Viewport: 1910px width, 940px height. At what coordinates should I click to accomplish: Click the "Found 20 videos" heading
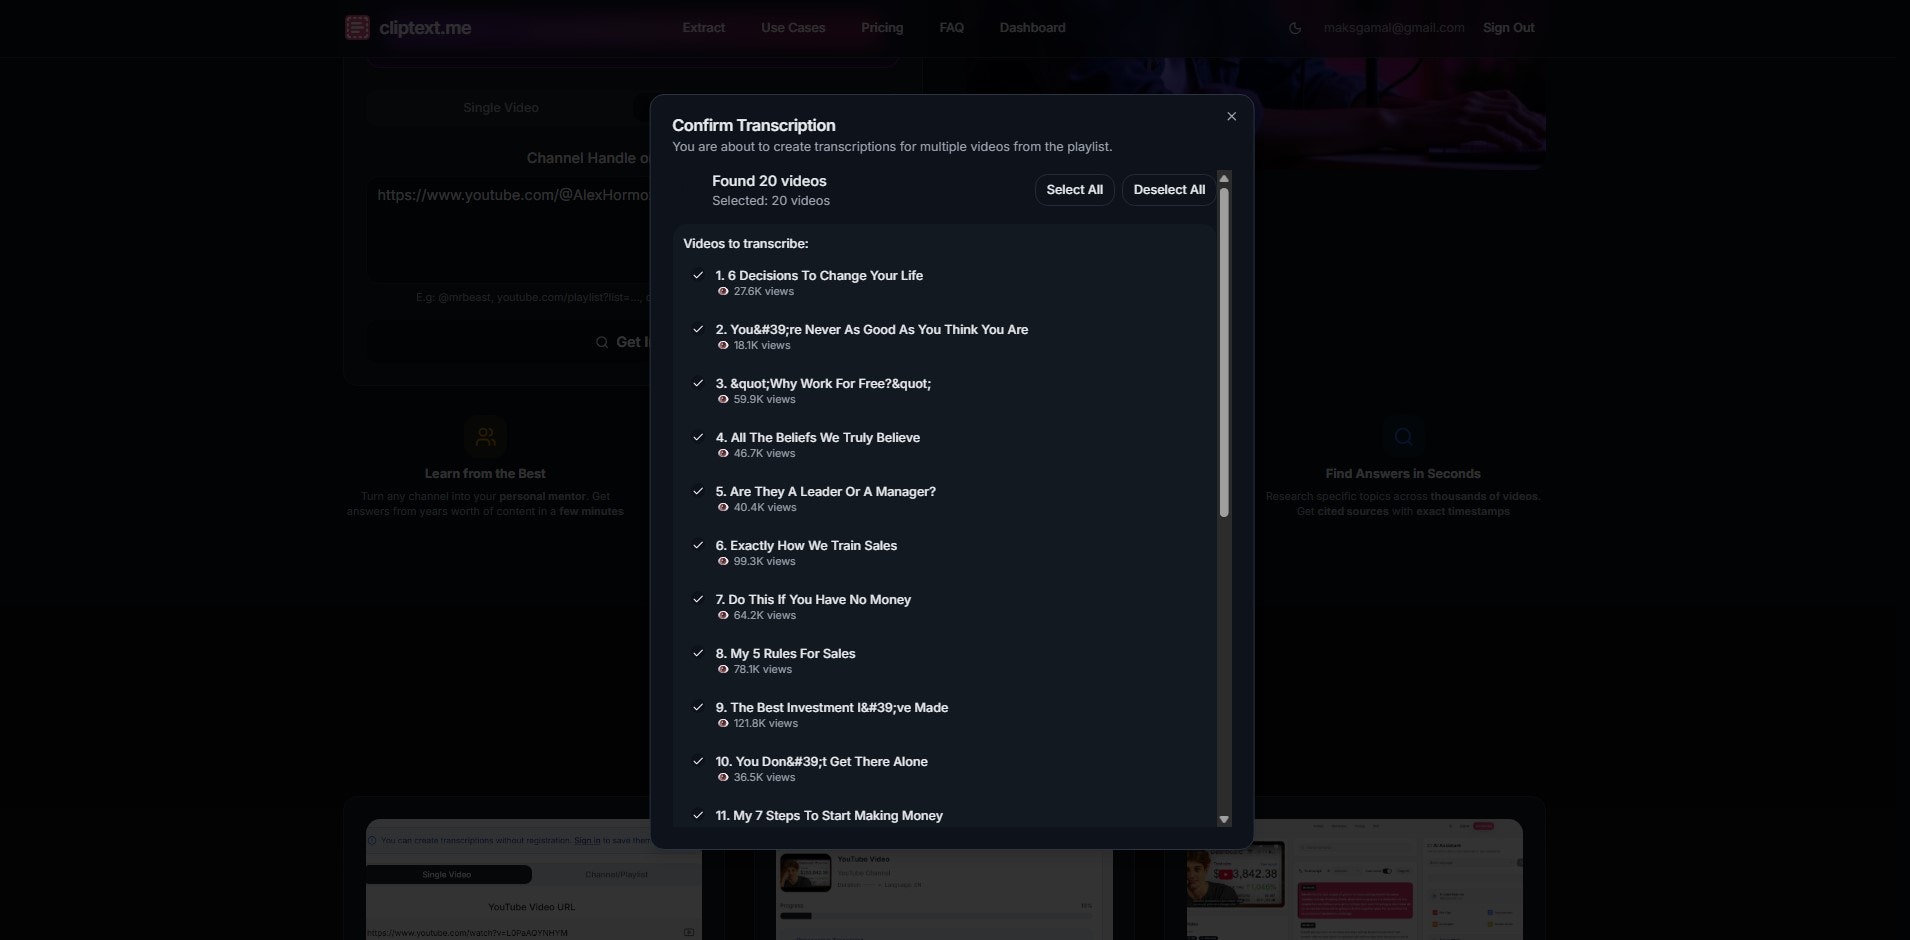point(769,181)
